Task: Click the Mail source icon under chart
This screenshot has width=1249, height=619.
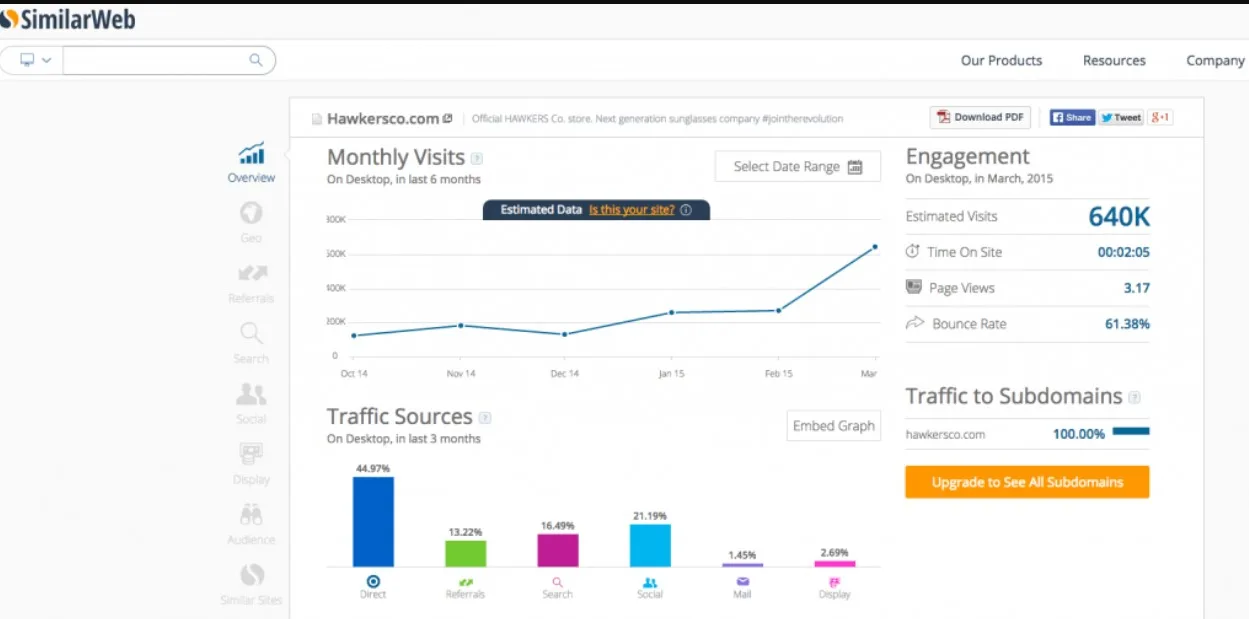Action: (x=743, y=581)
